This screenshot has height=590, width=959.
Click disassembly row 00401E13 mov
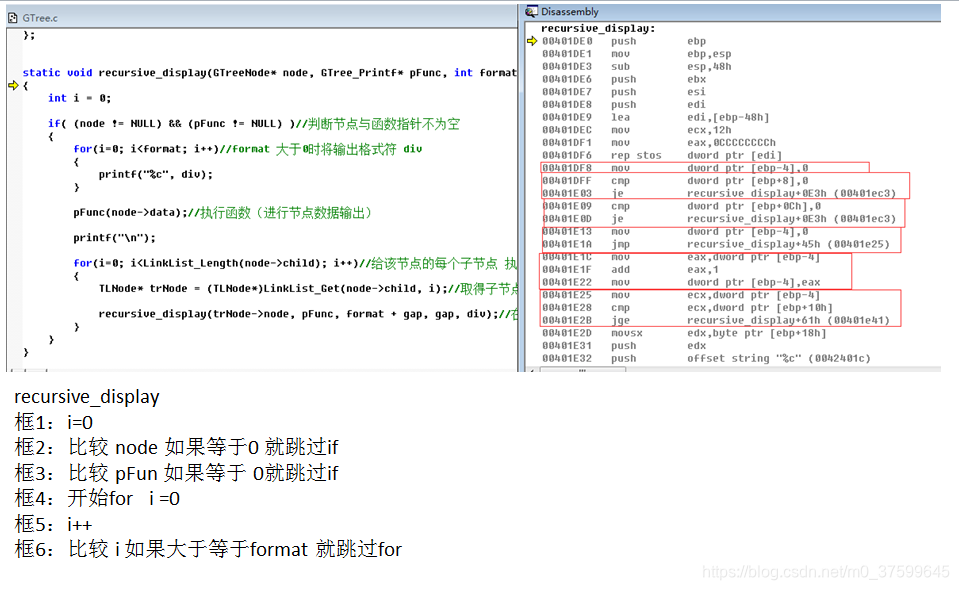(x=675, y=232)
